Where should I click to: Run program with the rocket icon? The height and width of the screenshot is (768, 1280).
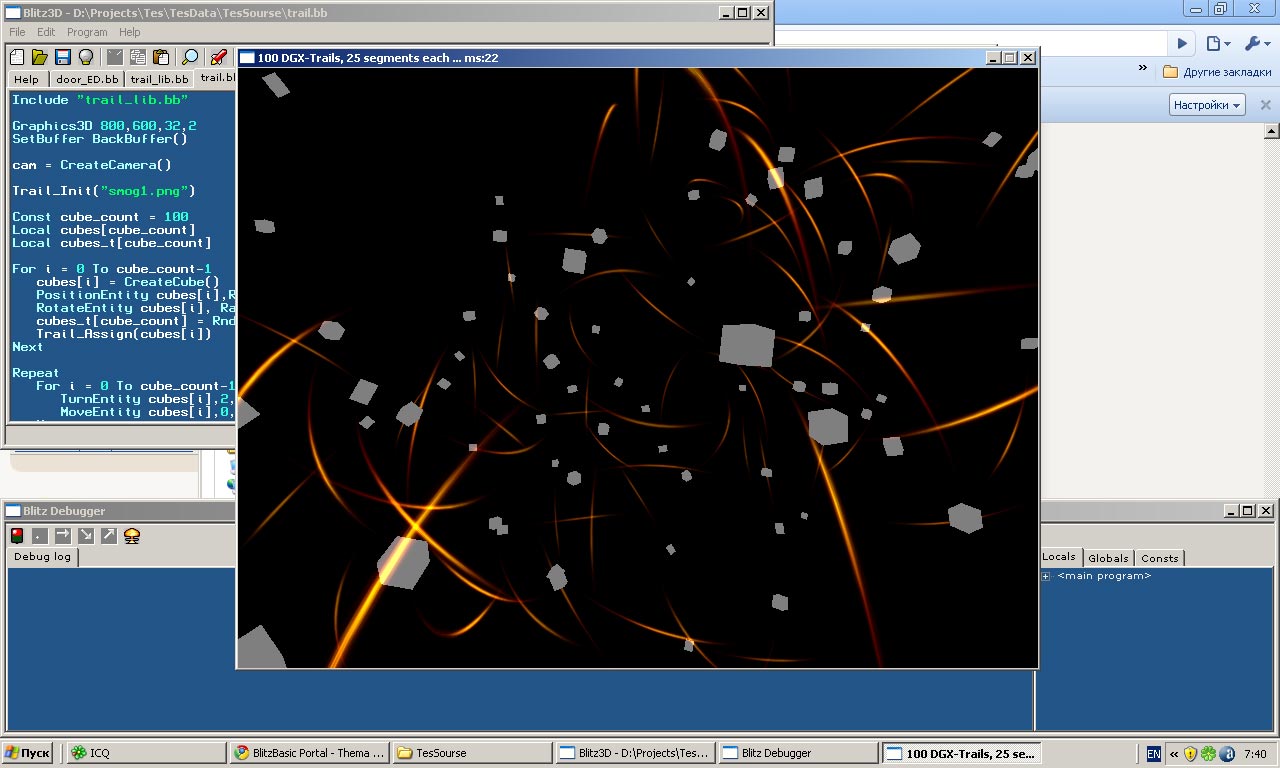pos(218,57)
